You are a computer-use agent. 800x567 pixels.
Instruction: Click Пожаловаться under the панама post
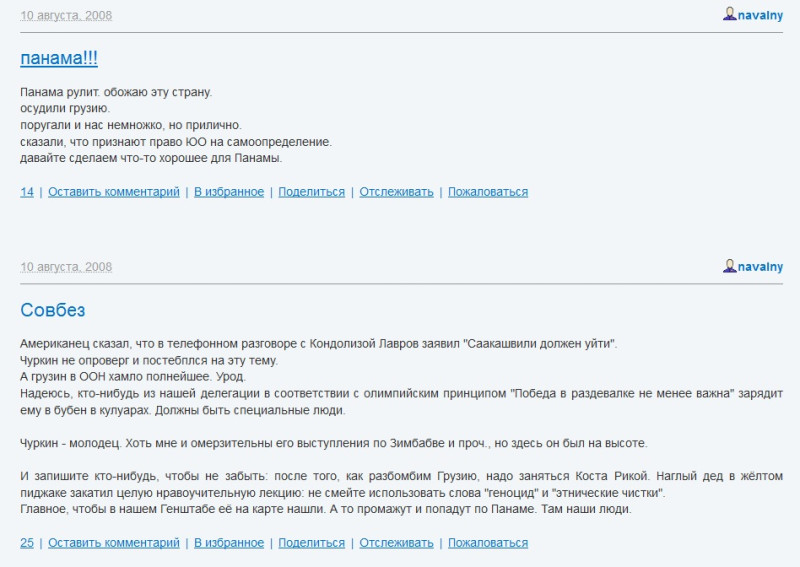[x=488, y=192]
